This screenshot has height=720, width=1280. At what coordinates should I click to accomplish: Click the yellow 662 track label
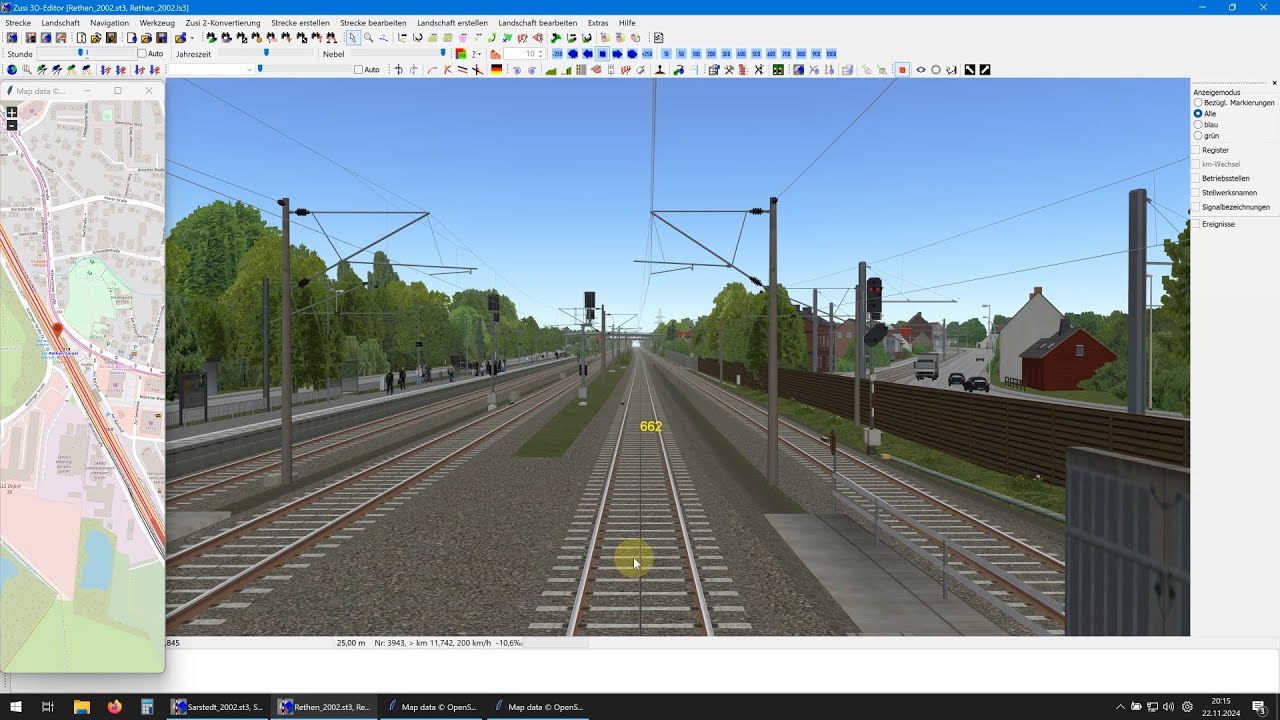click(x=651, y=426)
